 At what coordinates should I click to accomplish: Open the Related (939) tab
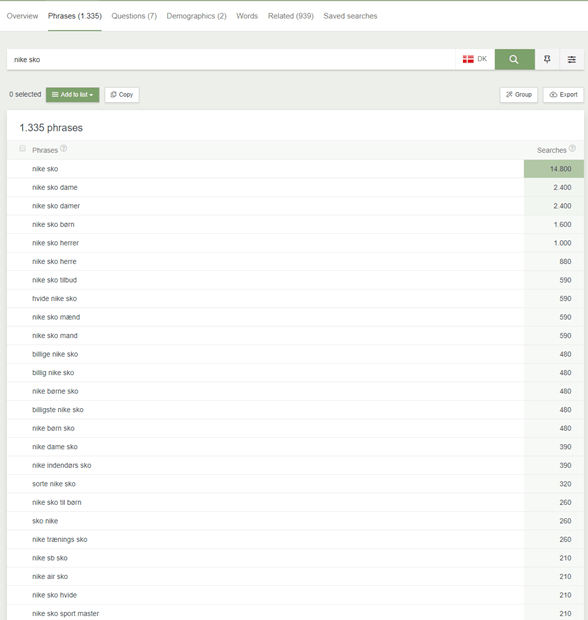pos(291,16)
